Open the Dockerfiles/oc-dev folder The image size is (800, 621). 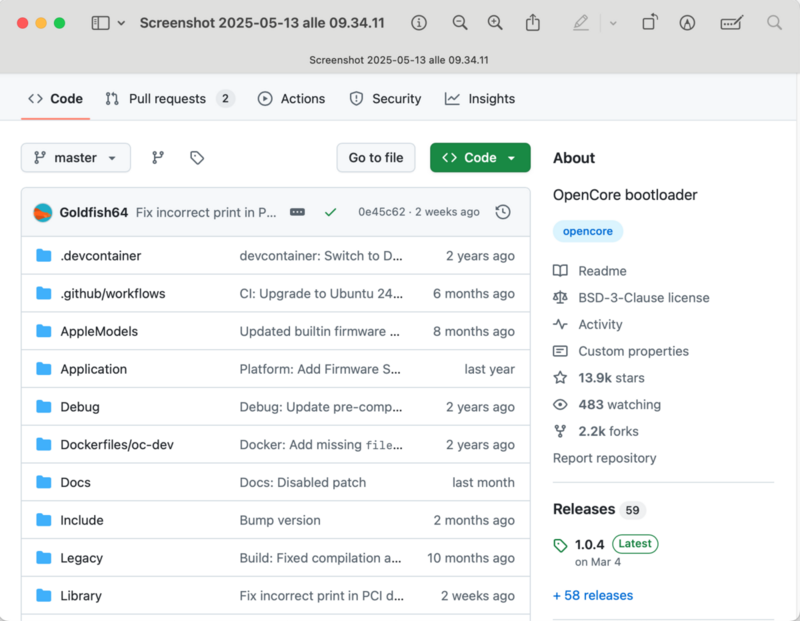[x=117, y=444]
